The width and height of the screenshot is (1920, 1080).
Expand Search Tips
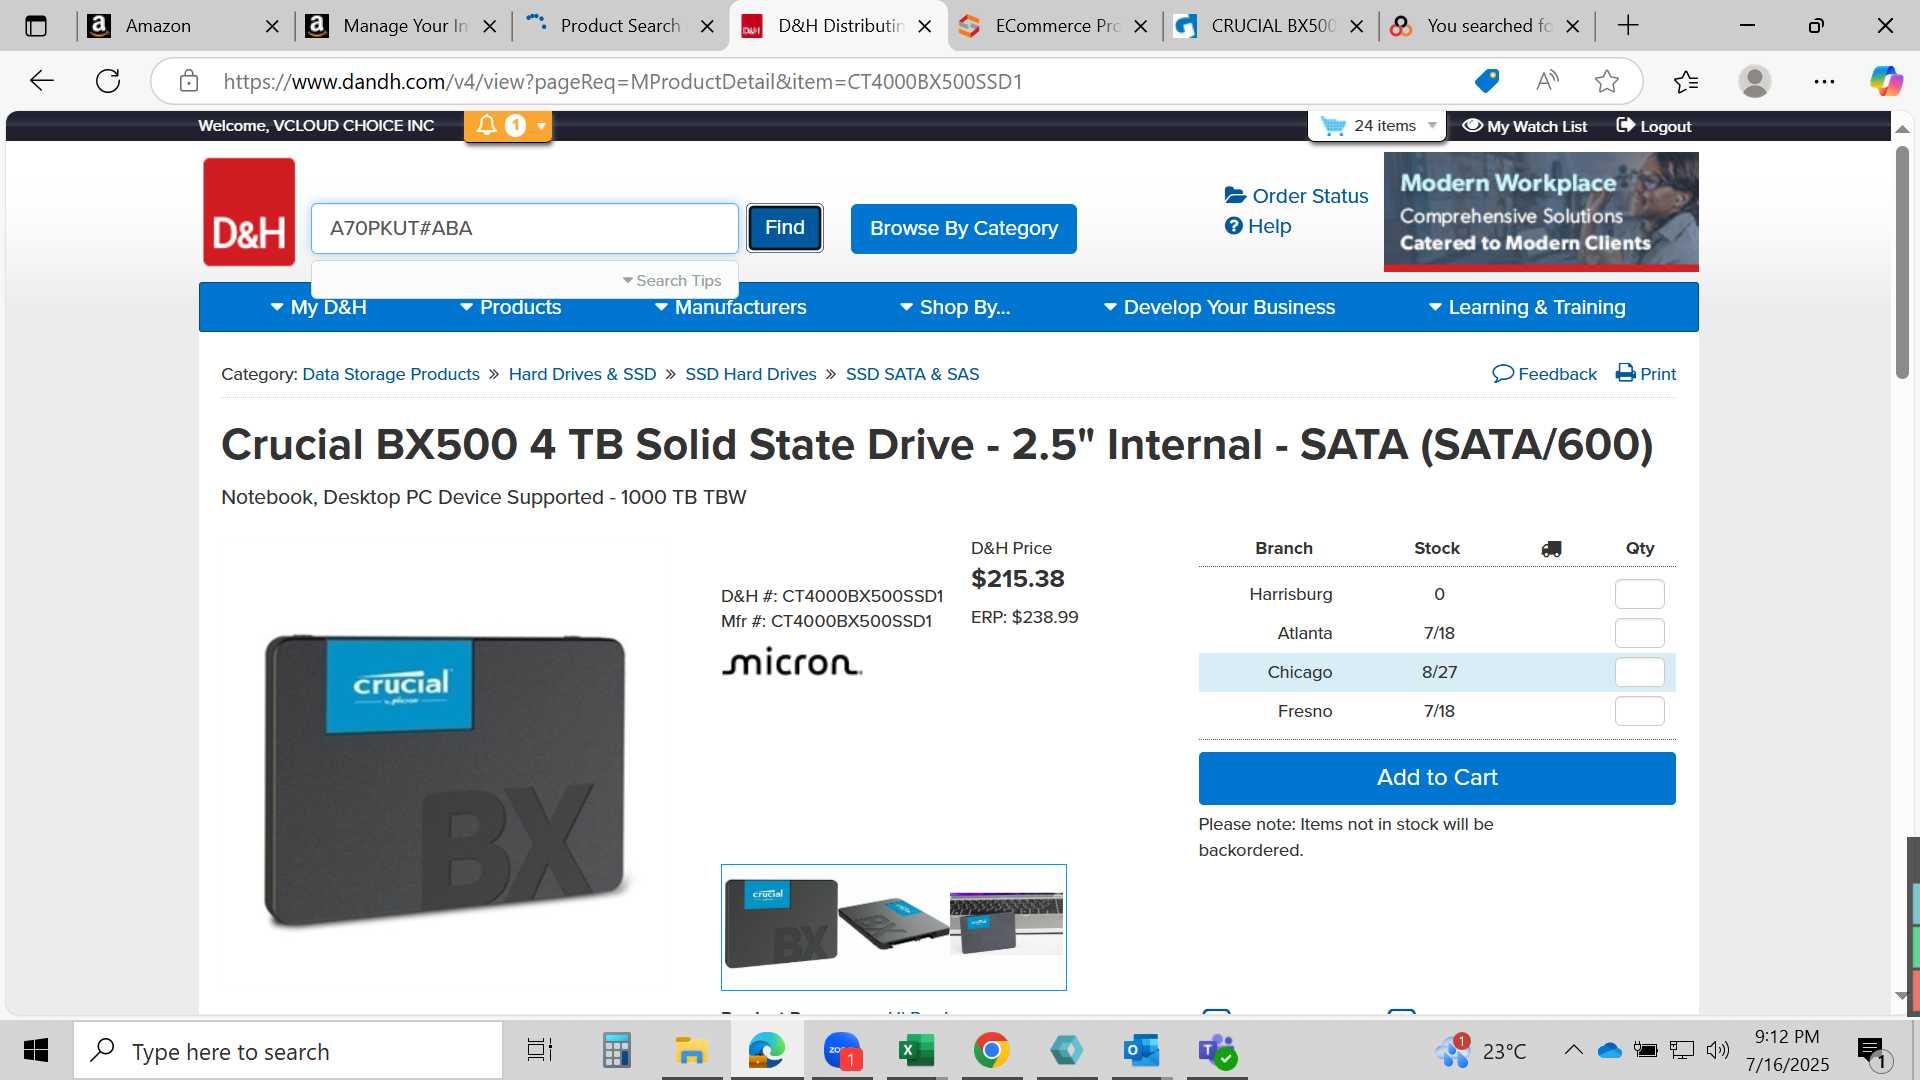pos(671,281)
